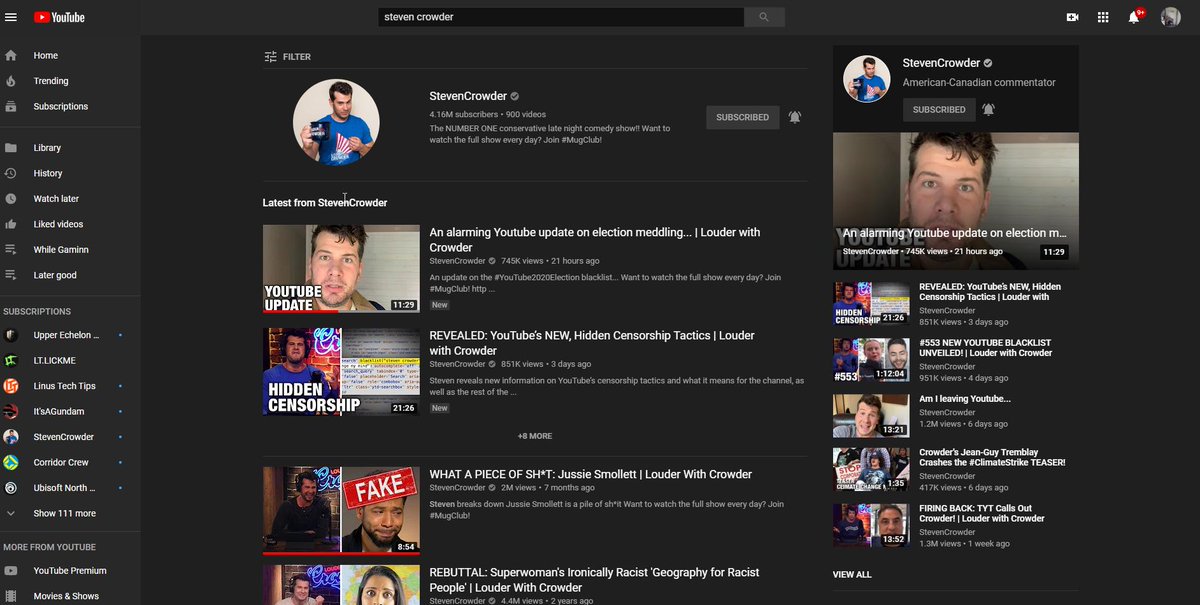Viewport: 1200px width, 605px height.
Task: Open the YouTube apps grid
Action: pos(1103,17)
